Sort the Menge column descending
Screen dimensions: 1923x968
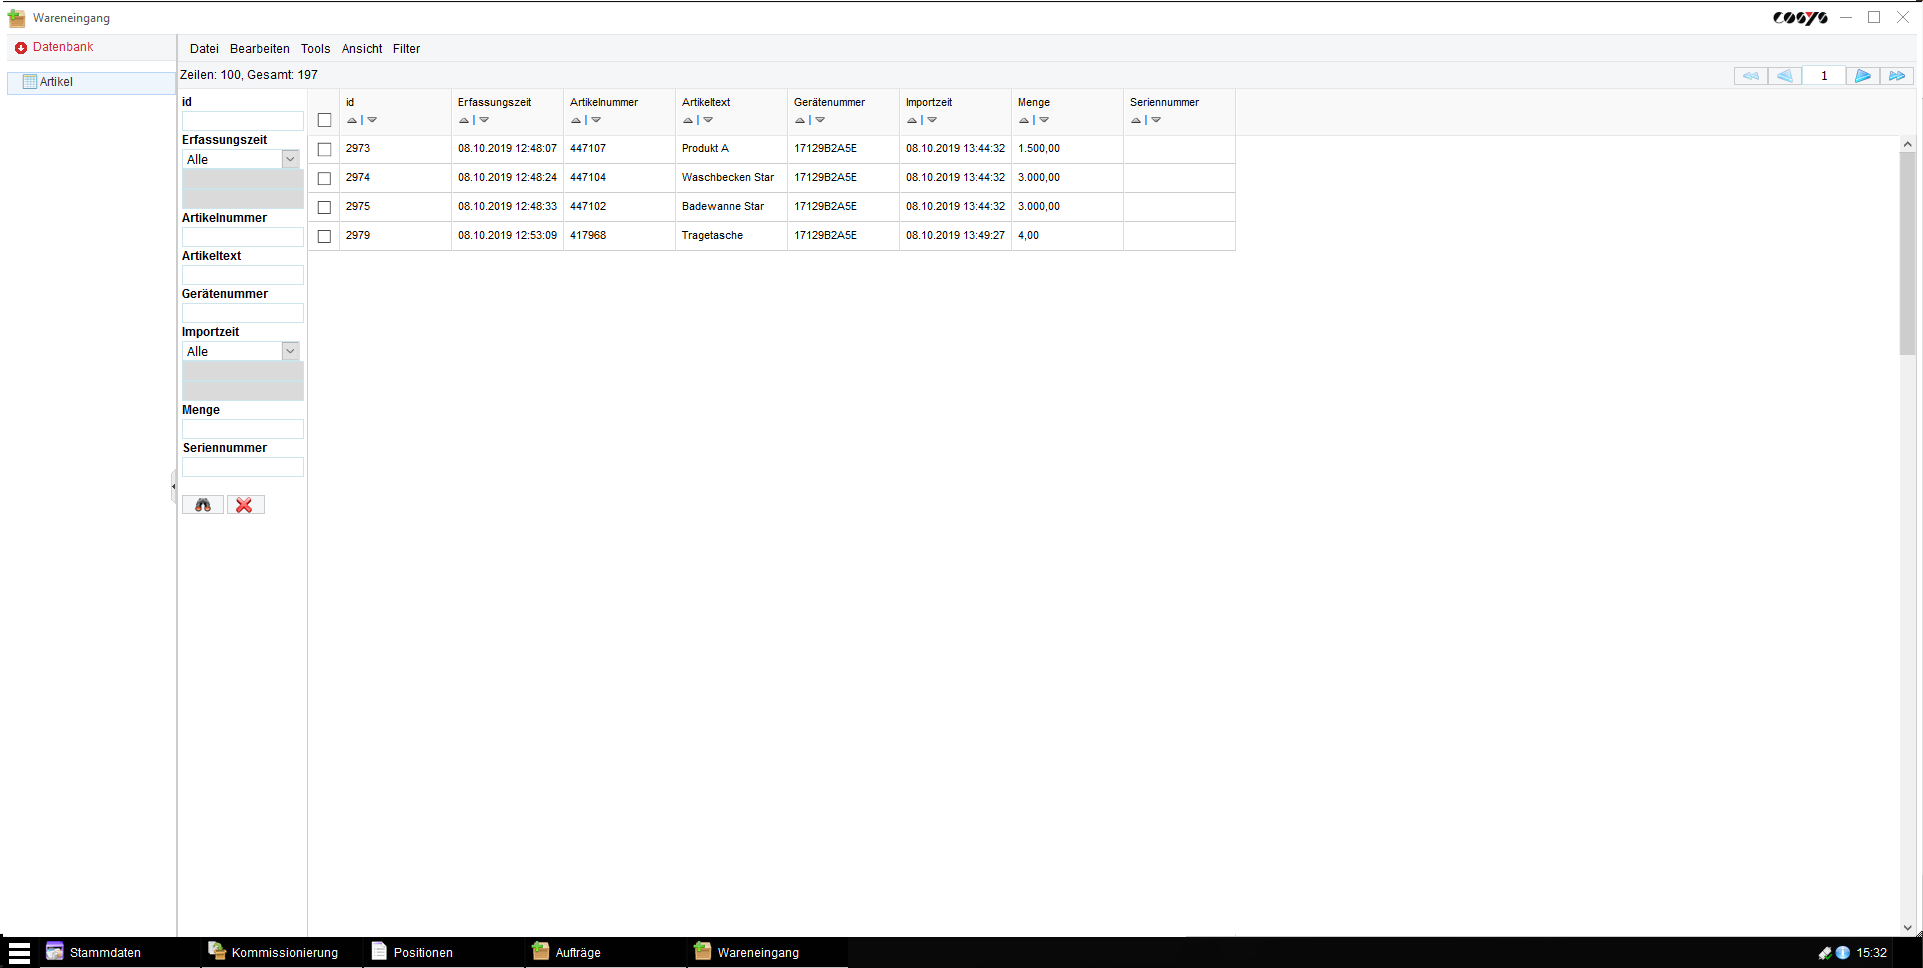[x=1044, y=120]
